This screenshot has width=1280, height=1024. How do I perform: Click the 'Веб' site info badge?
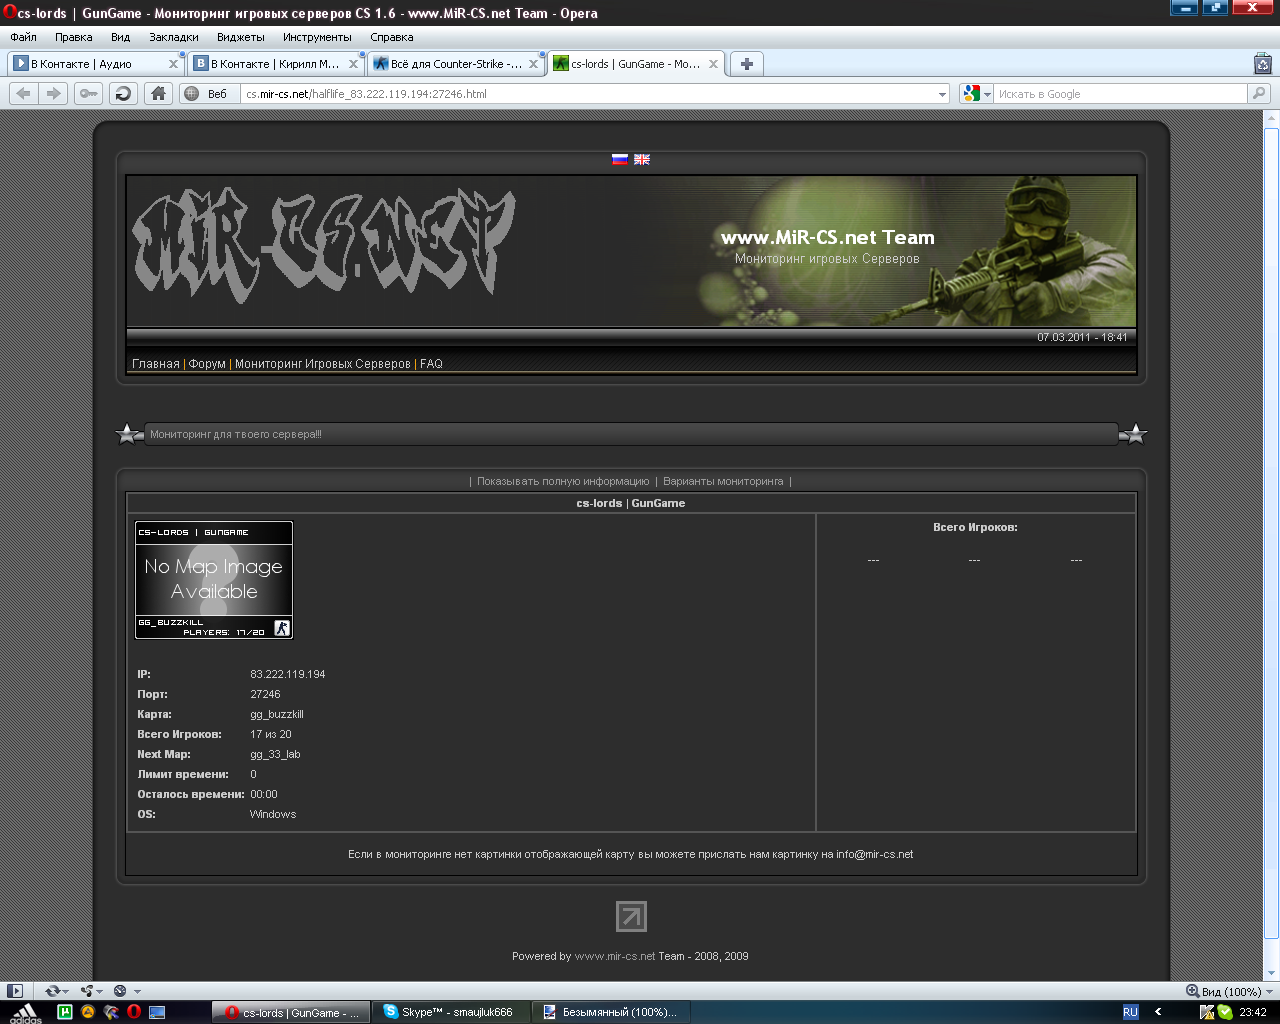208,94
